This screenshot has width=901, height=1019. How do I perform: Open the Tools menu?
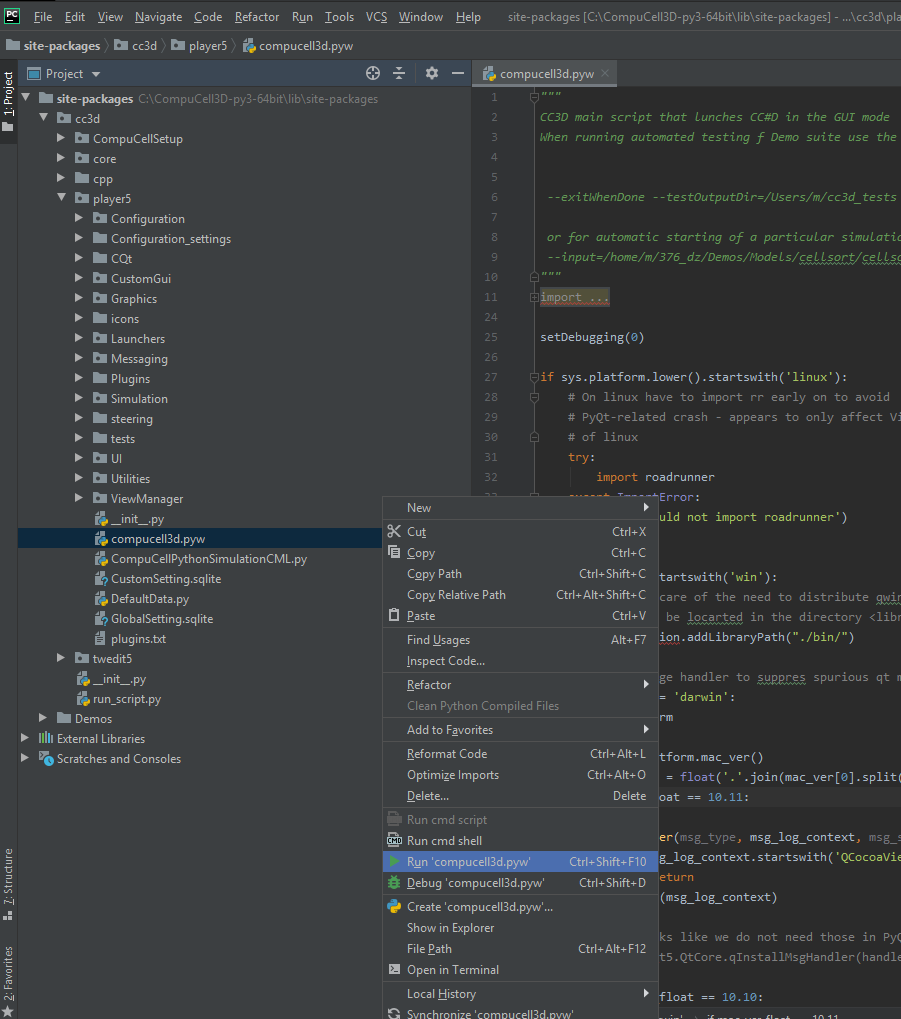(339, 17)
